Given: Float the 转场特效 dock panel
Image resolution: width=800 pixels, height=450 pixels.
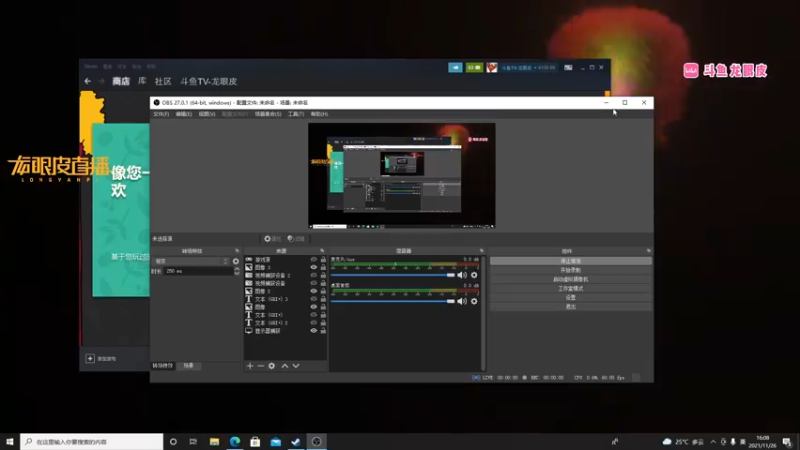Looking at the screenshot, I should click(x=237, y=251).
